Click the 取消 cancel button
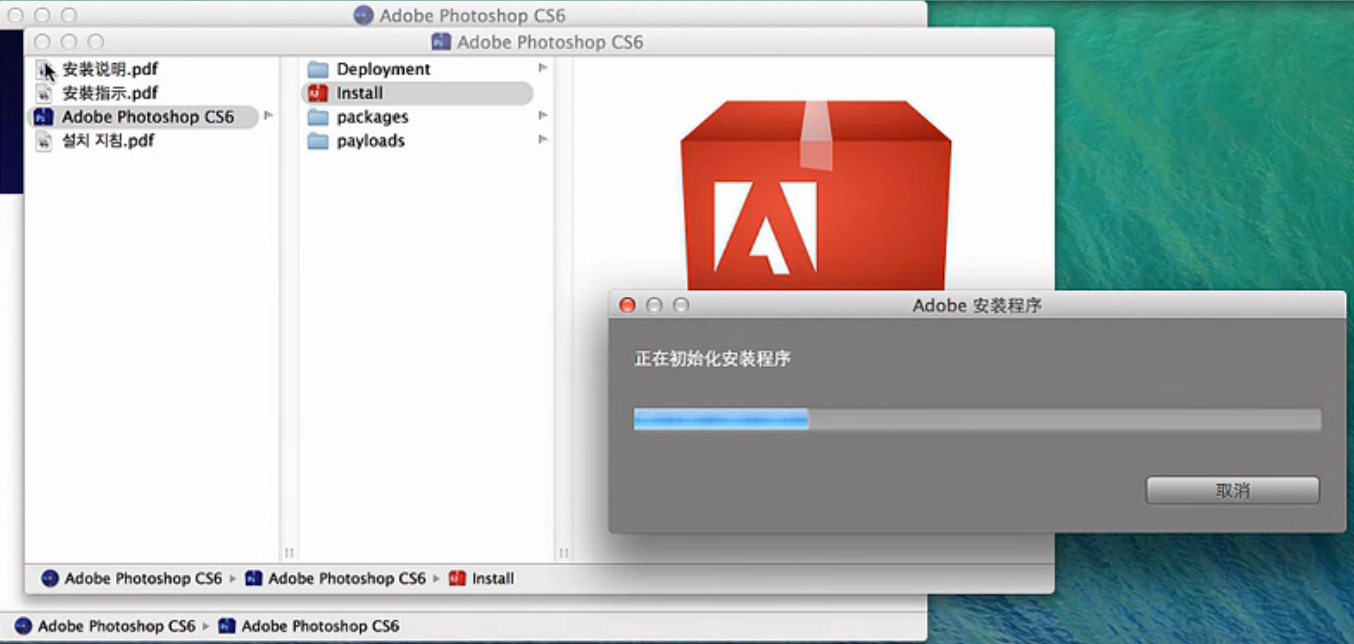This screenshot has height=644, width=1354. point(1233,490)
